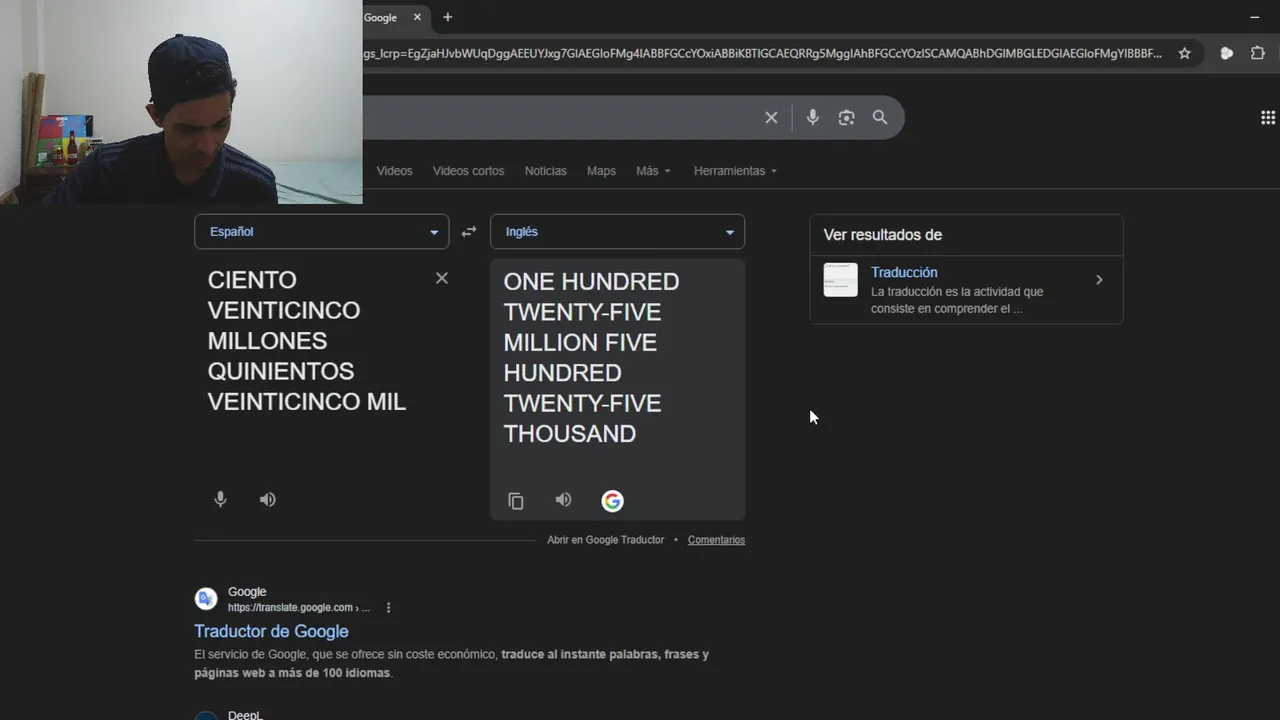Dictate source text with microphone
Viewport: 1280px width, 720px height.
tap(220, 499)
